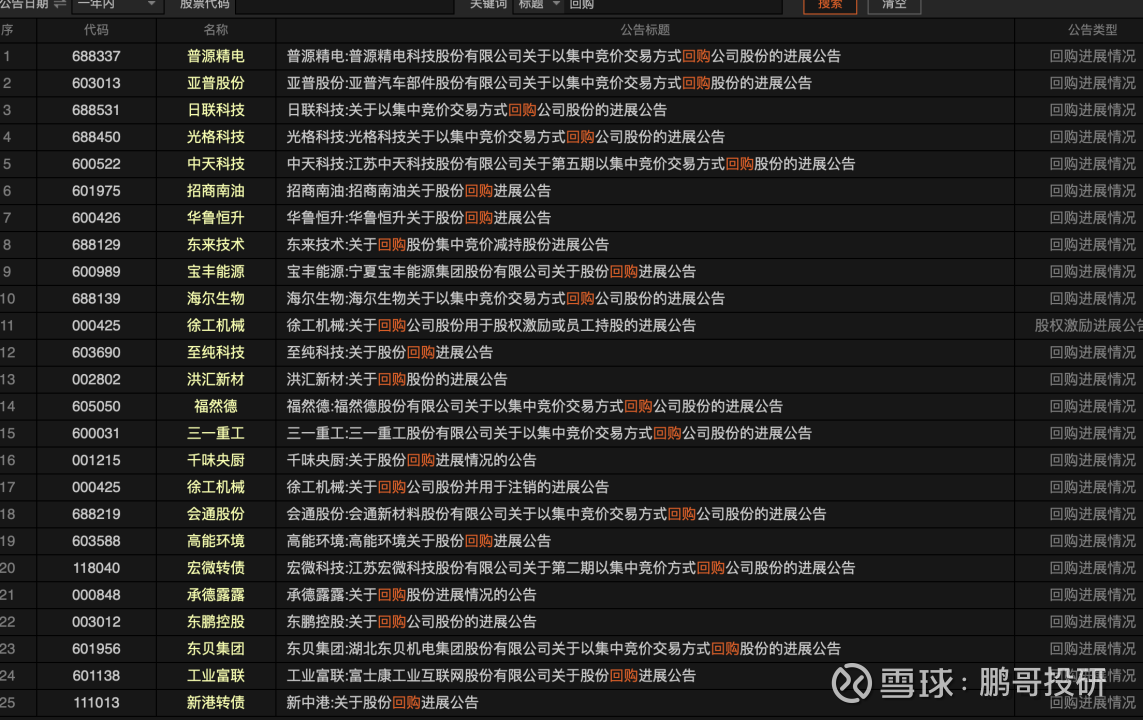Click stock code 001215
This screenshot has width=1143, height=720.
tap(96, 461)
